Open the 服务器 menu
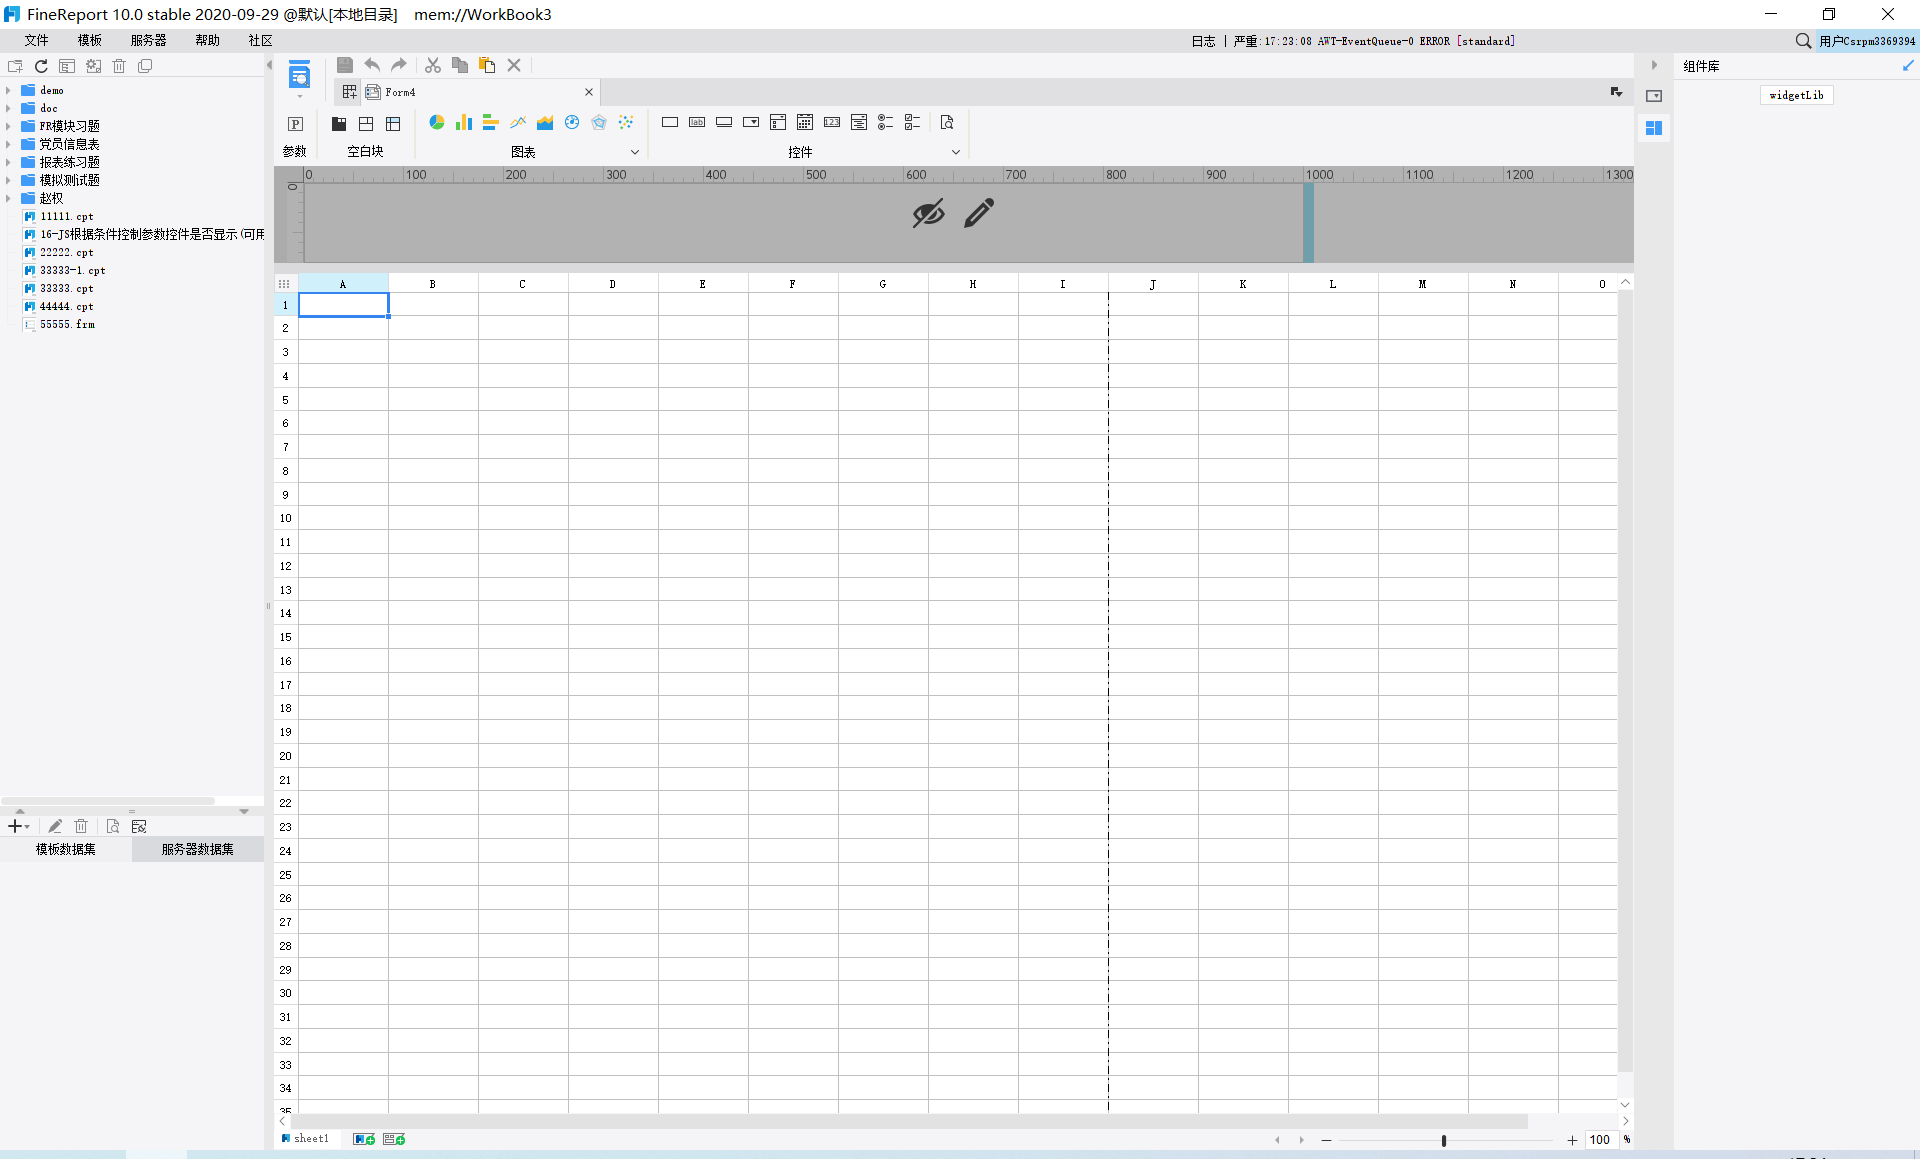This screenshot has height=1159, width=1920. pos(149,41)
